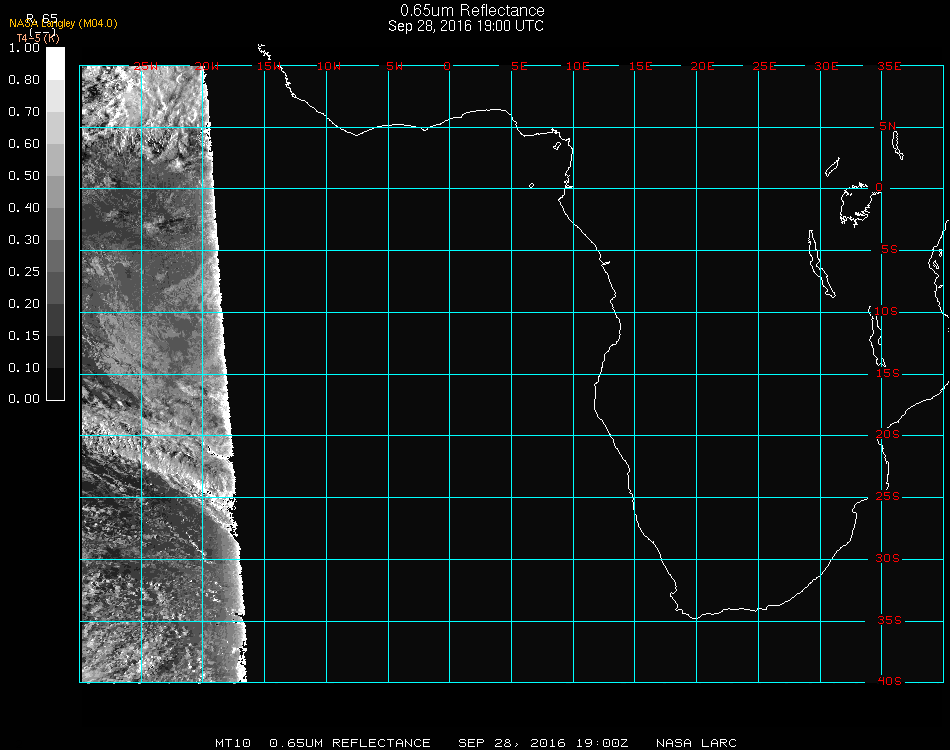The height and width of the screenshot is (750, 950).
Task: Click the 40S latitude label
Action: pyautogui.click(x=888, y=682)
